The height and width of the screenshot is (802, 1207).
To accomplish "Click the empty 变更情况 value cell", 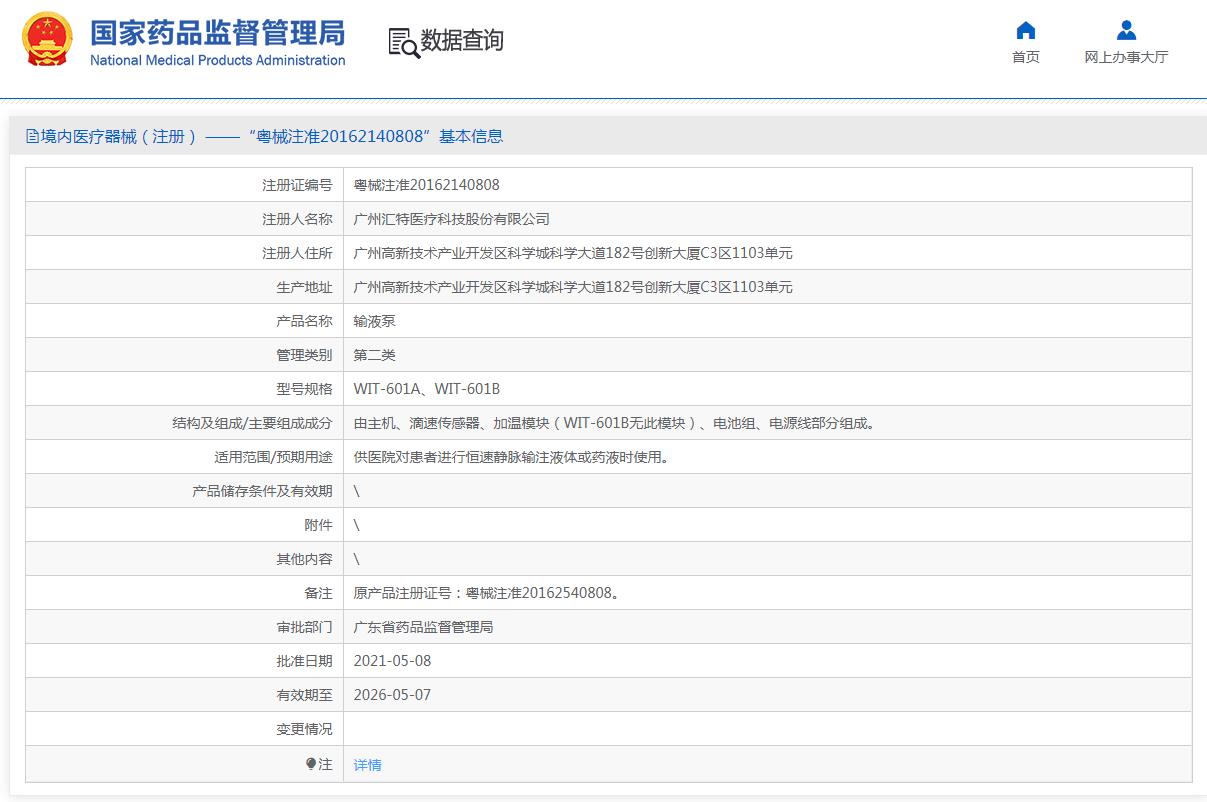I will pyautogui.click(x=767, y=729).
